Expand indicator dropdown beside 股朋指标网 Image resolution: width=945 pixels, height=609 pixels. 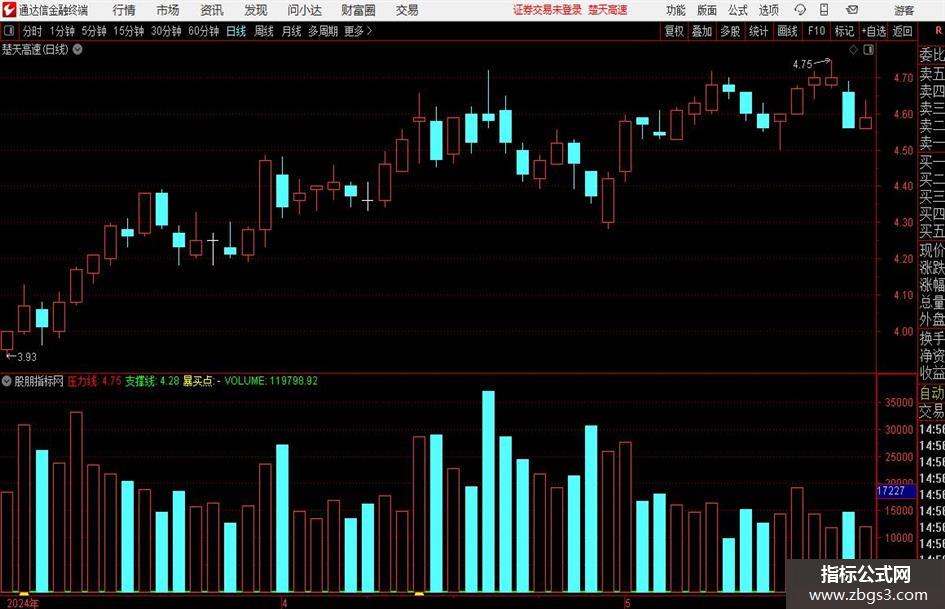(x=7, y=380)
